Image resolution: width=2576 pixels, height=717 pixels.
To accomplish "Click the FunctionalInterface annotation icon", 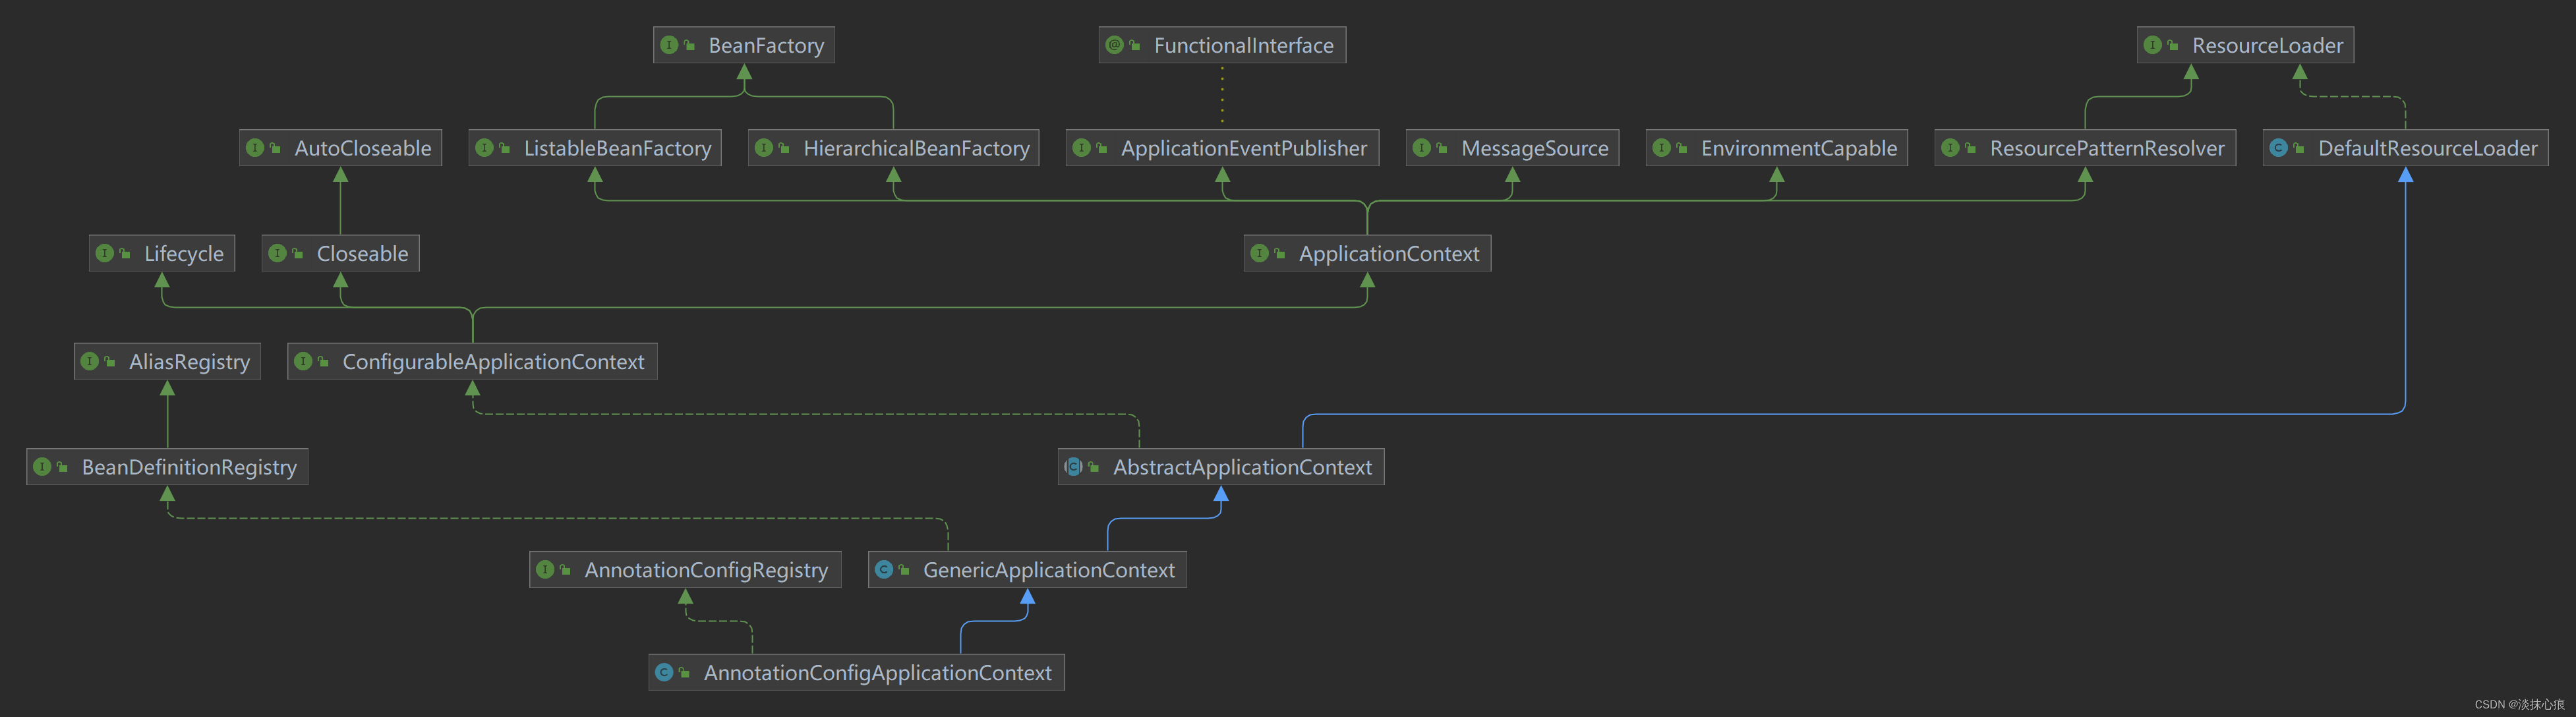I will (x=1114, y=45).
